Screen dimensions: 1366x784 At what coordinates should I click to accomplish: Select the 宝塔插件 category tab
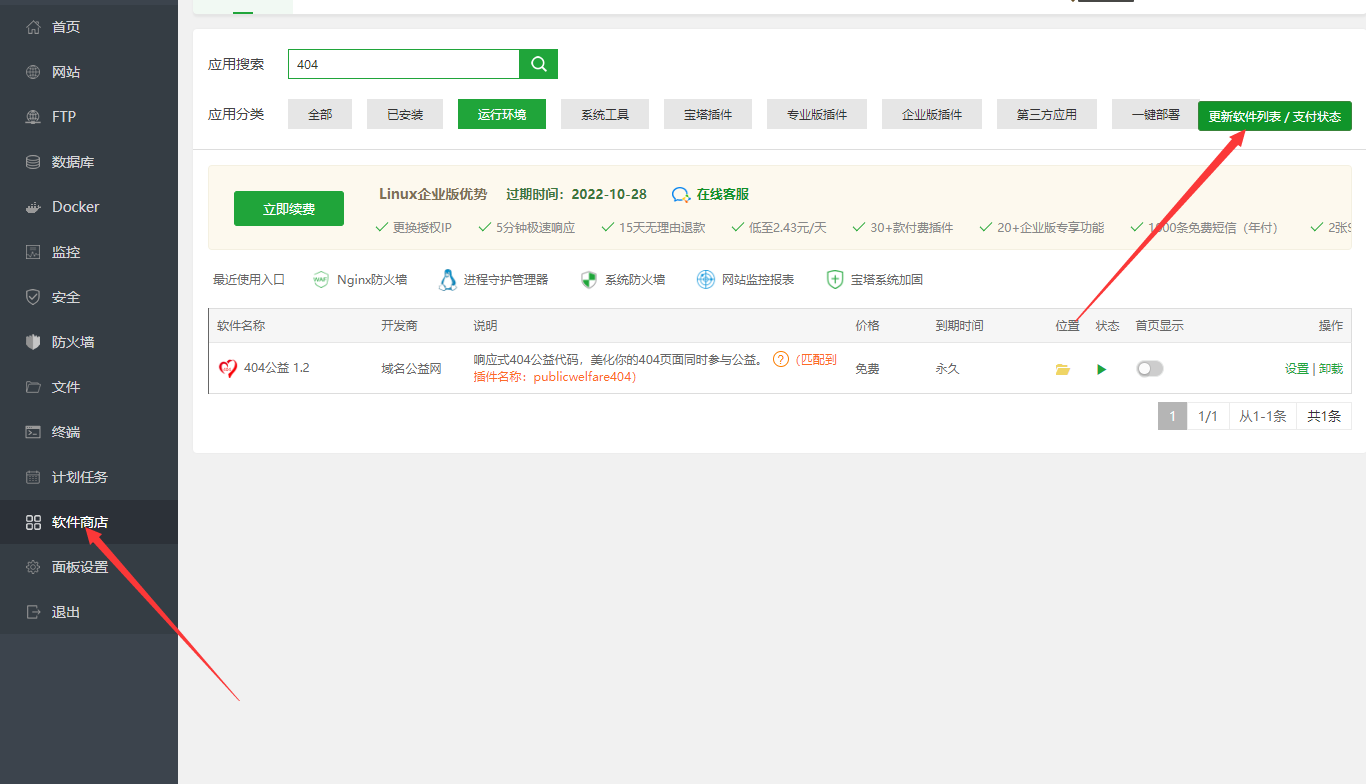click(x=708, y=115)
